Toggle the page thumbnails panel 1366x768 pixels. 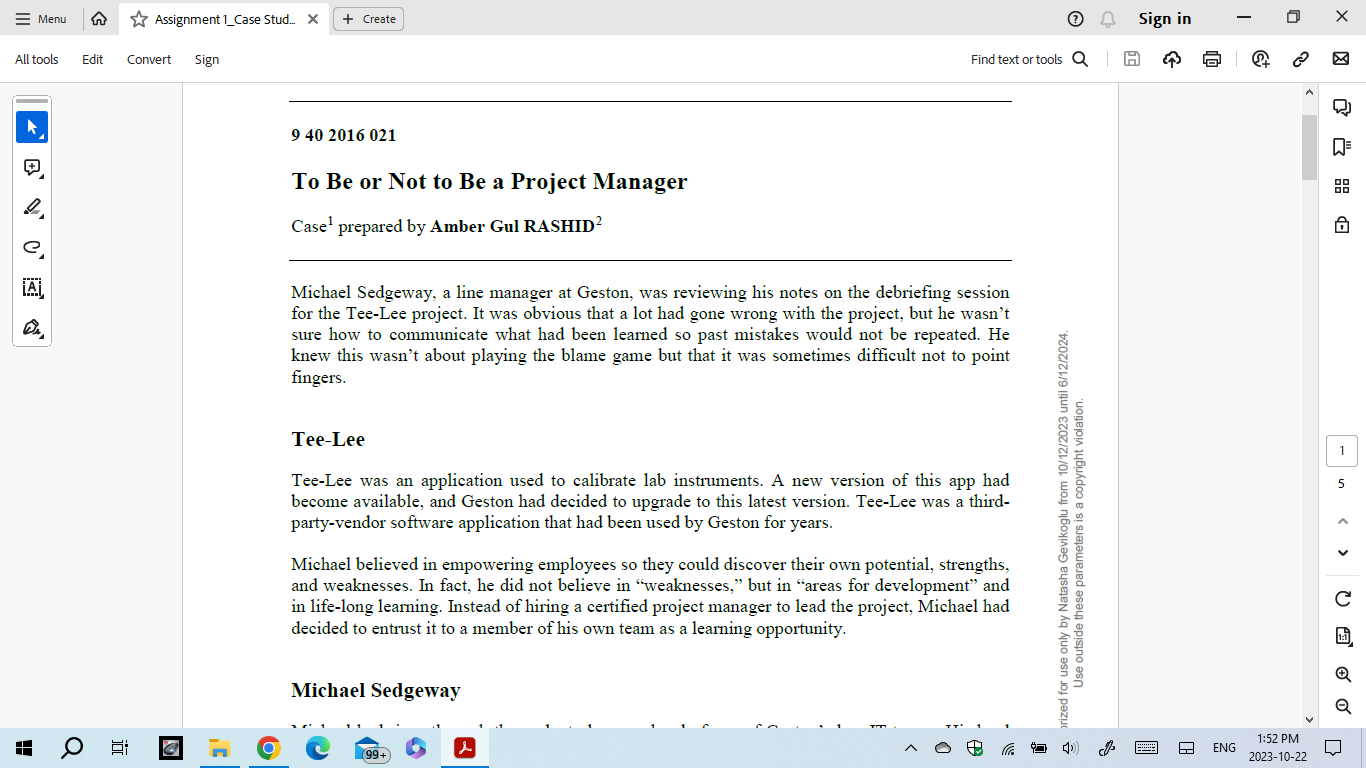click(x=1341, y=186)
